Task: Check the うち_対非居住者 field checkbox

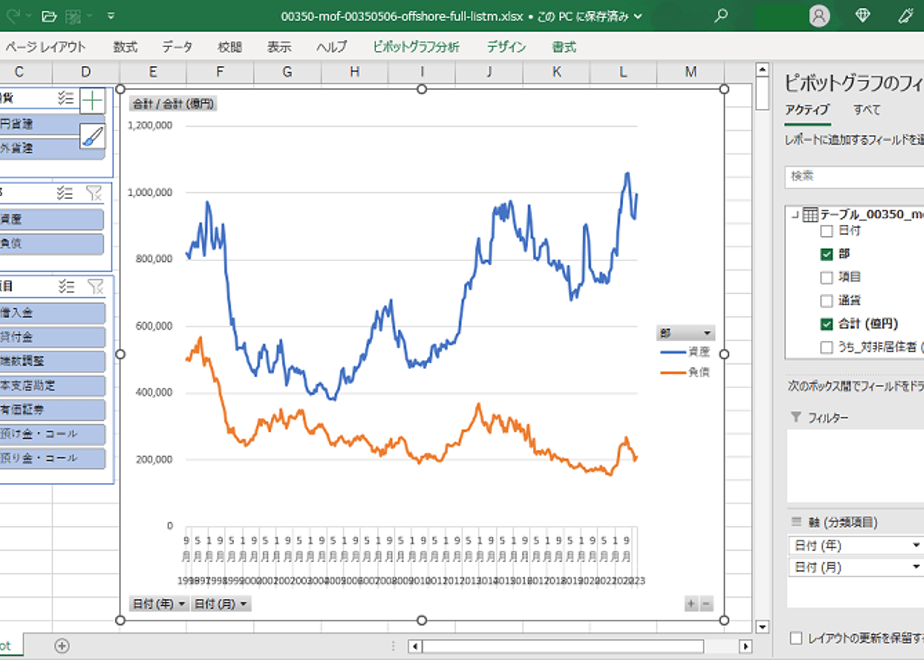Action: click(826, 347)
